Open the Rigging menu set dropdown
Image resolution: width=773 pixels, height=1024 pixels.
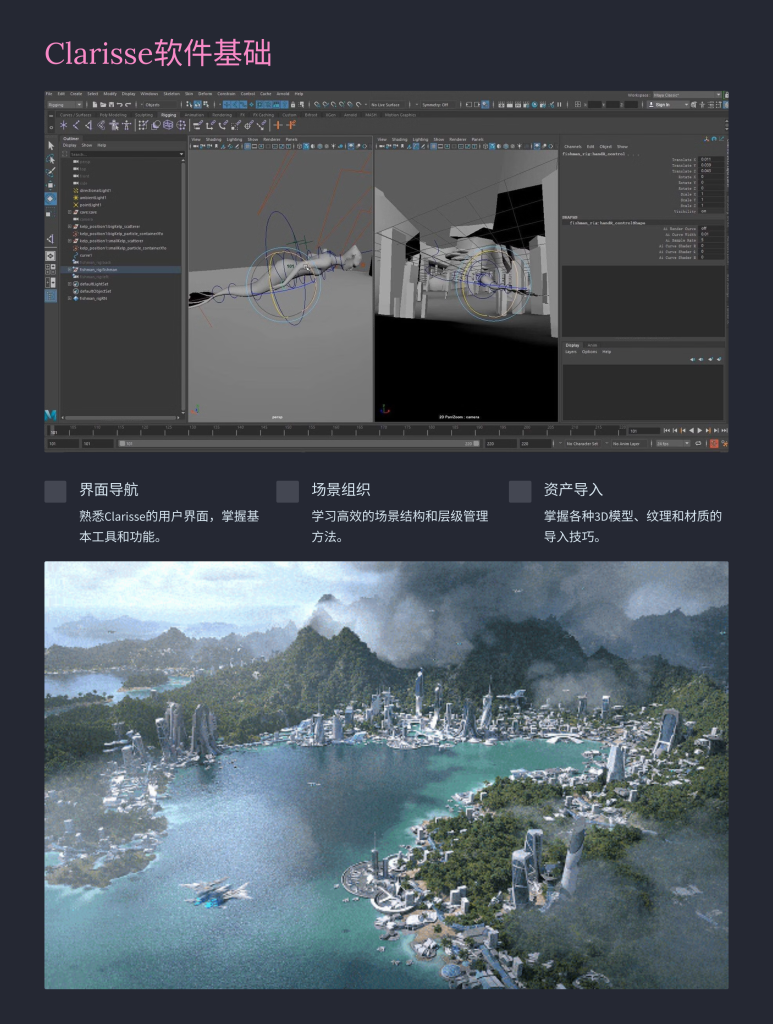point(65,104)
